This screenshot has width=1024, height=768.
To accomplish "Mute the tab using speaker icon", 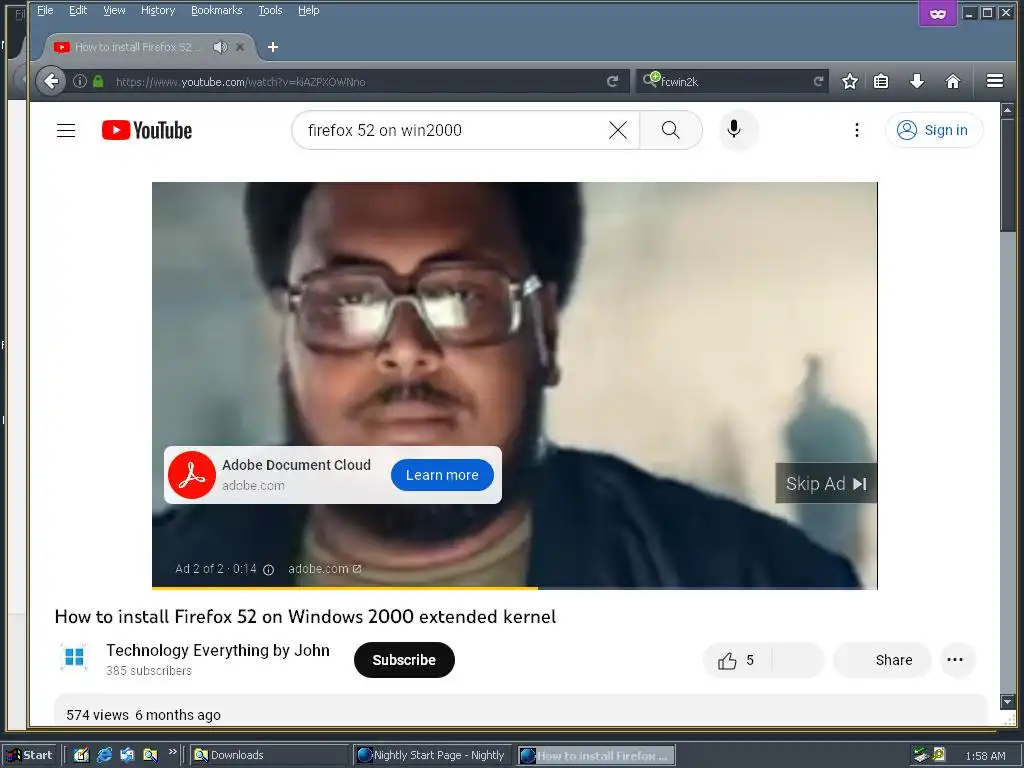I will coord(221,47).
